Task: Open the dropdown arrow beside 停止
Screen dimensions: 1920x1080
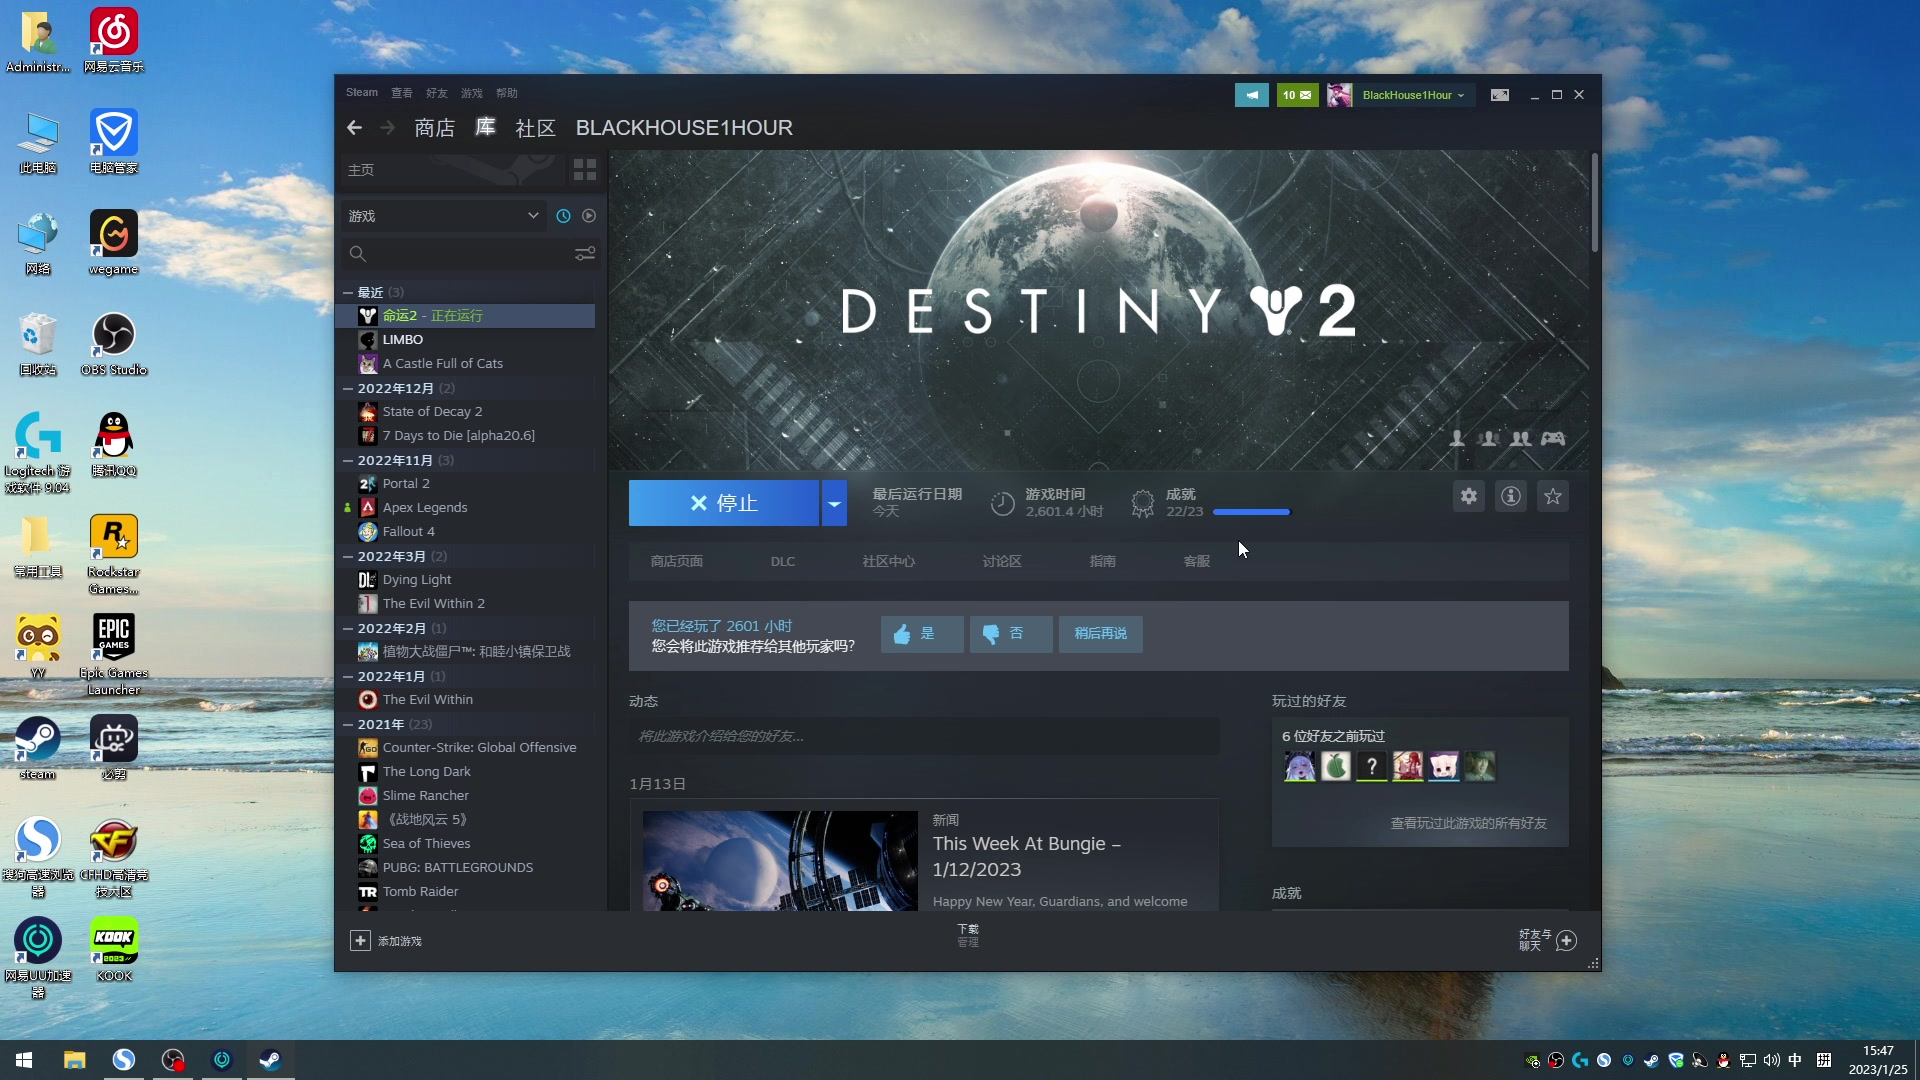Action: pyautogui.click(x=834, y=503)
